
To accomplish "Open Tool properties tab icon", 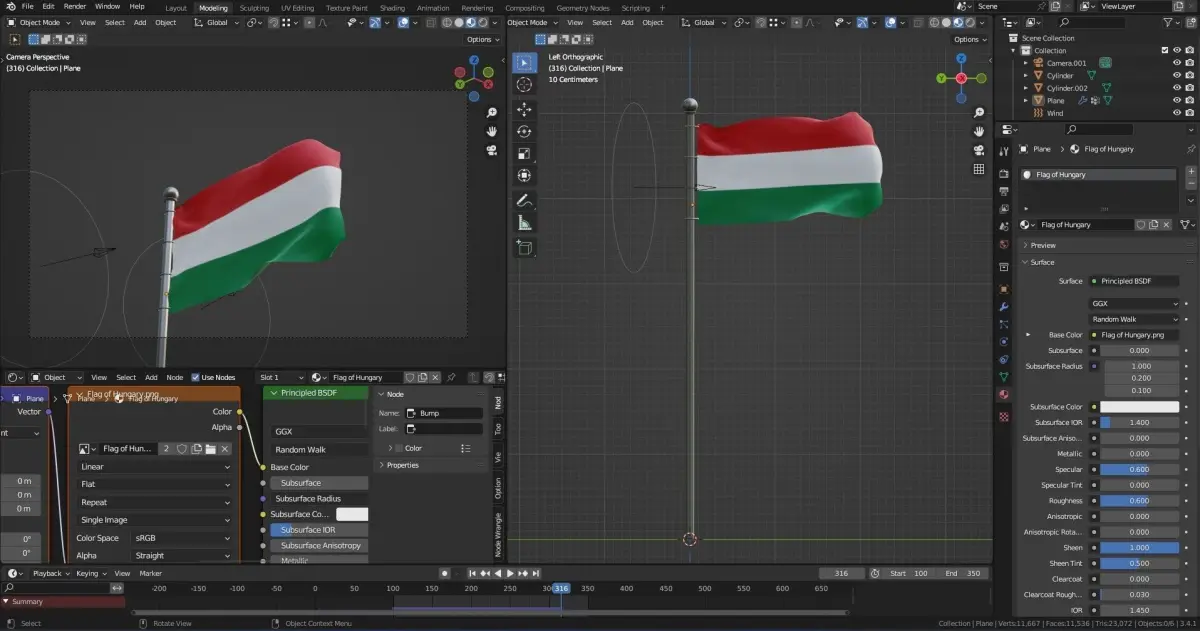I will click(x=1004, y=152).
